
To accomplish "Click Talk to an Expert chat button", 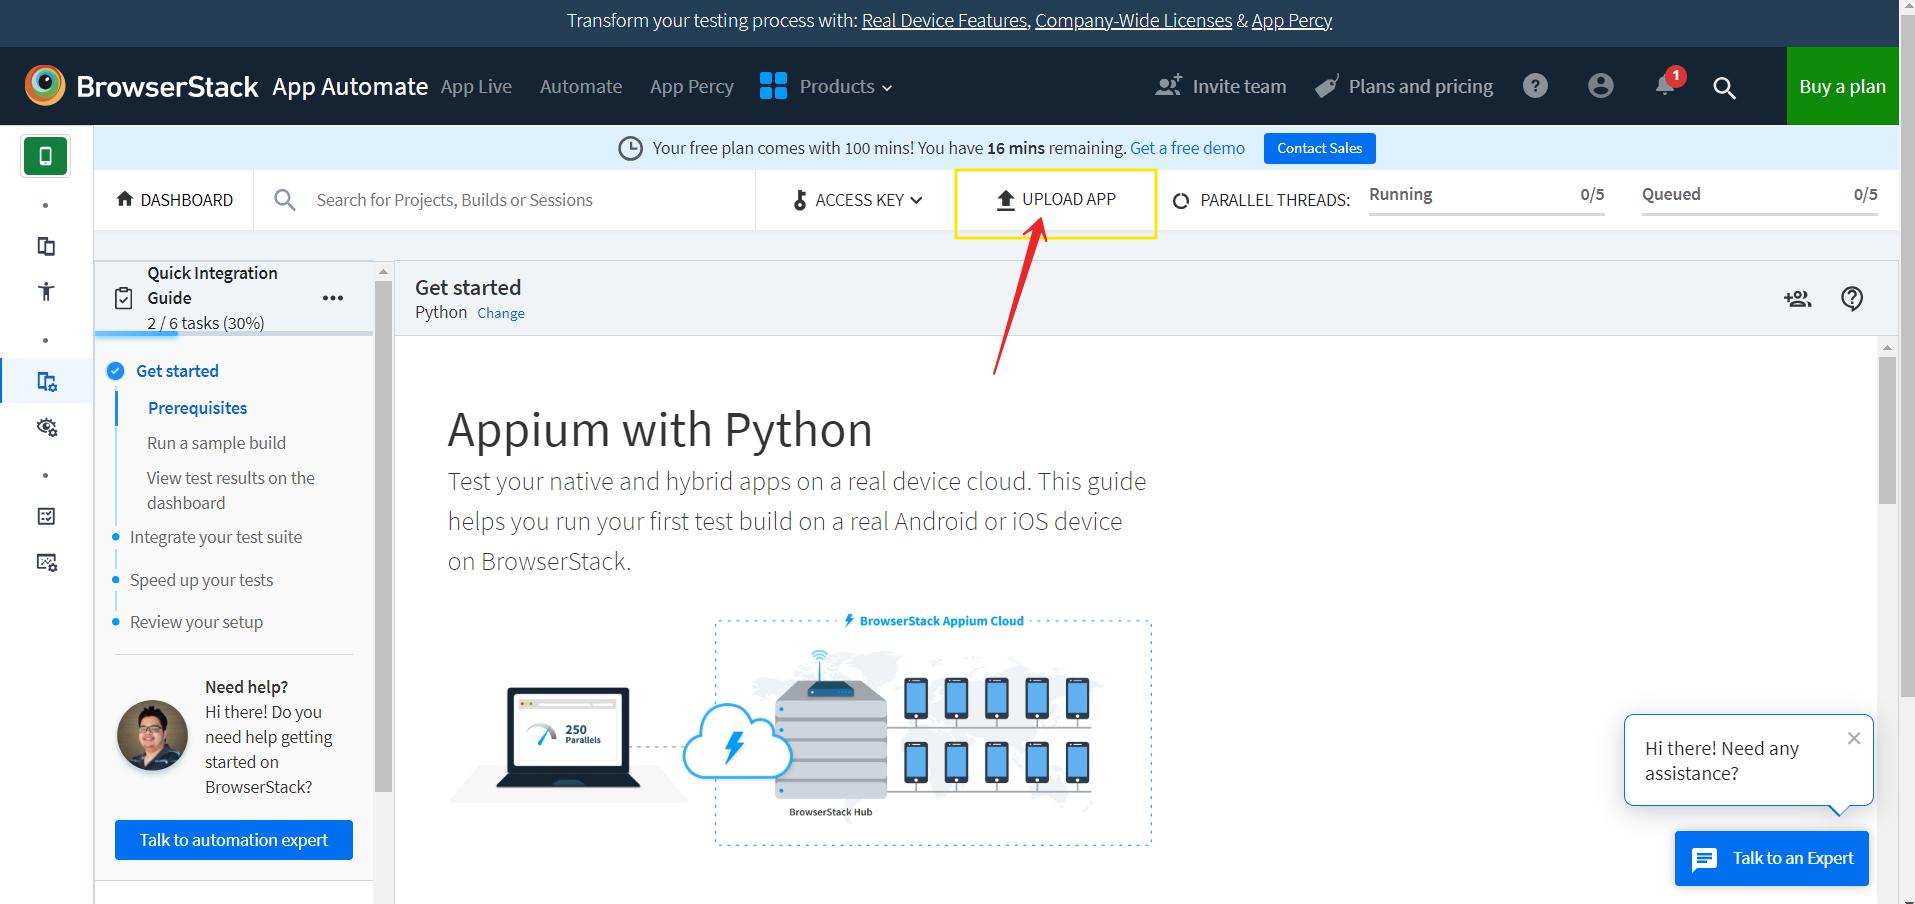I will pos(1772,858).
